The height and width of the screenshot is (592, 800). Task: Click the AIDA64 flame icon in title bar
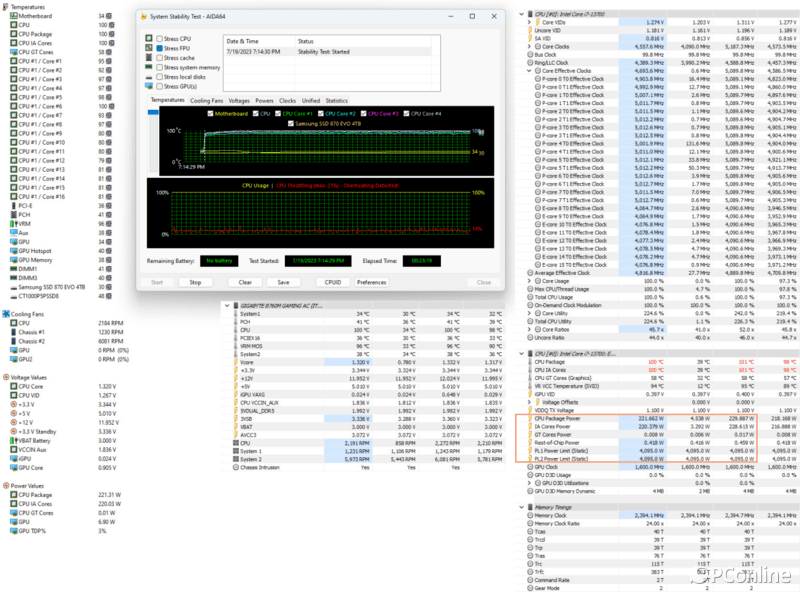(x=143, y=16)
